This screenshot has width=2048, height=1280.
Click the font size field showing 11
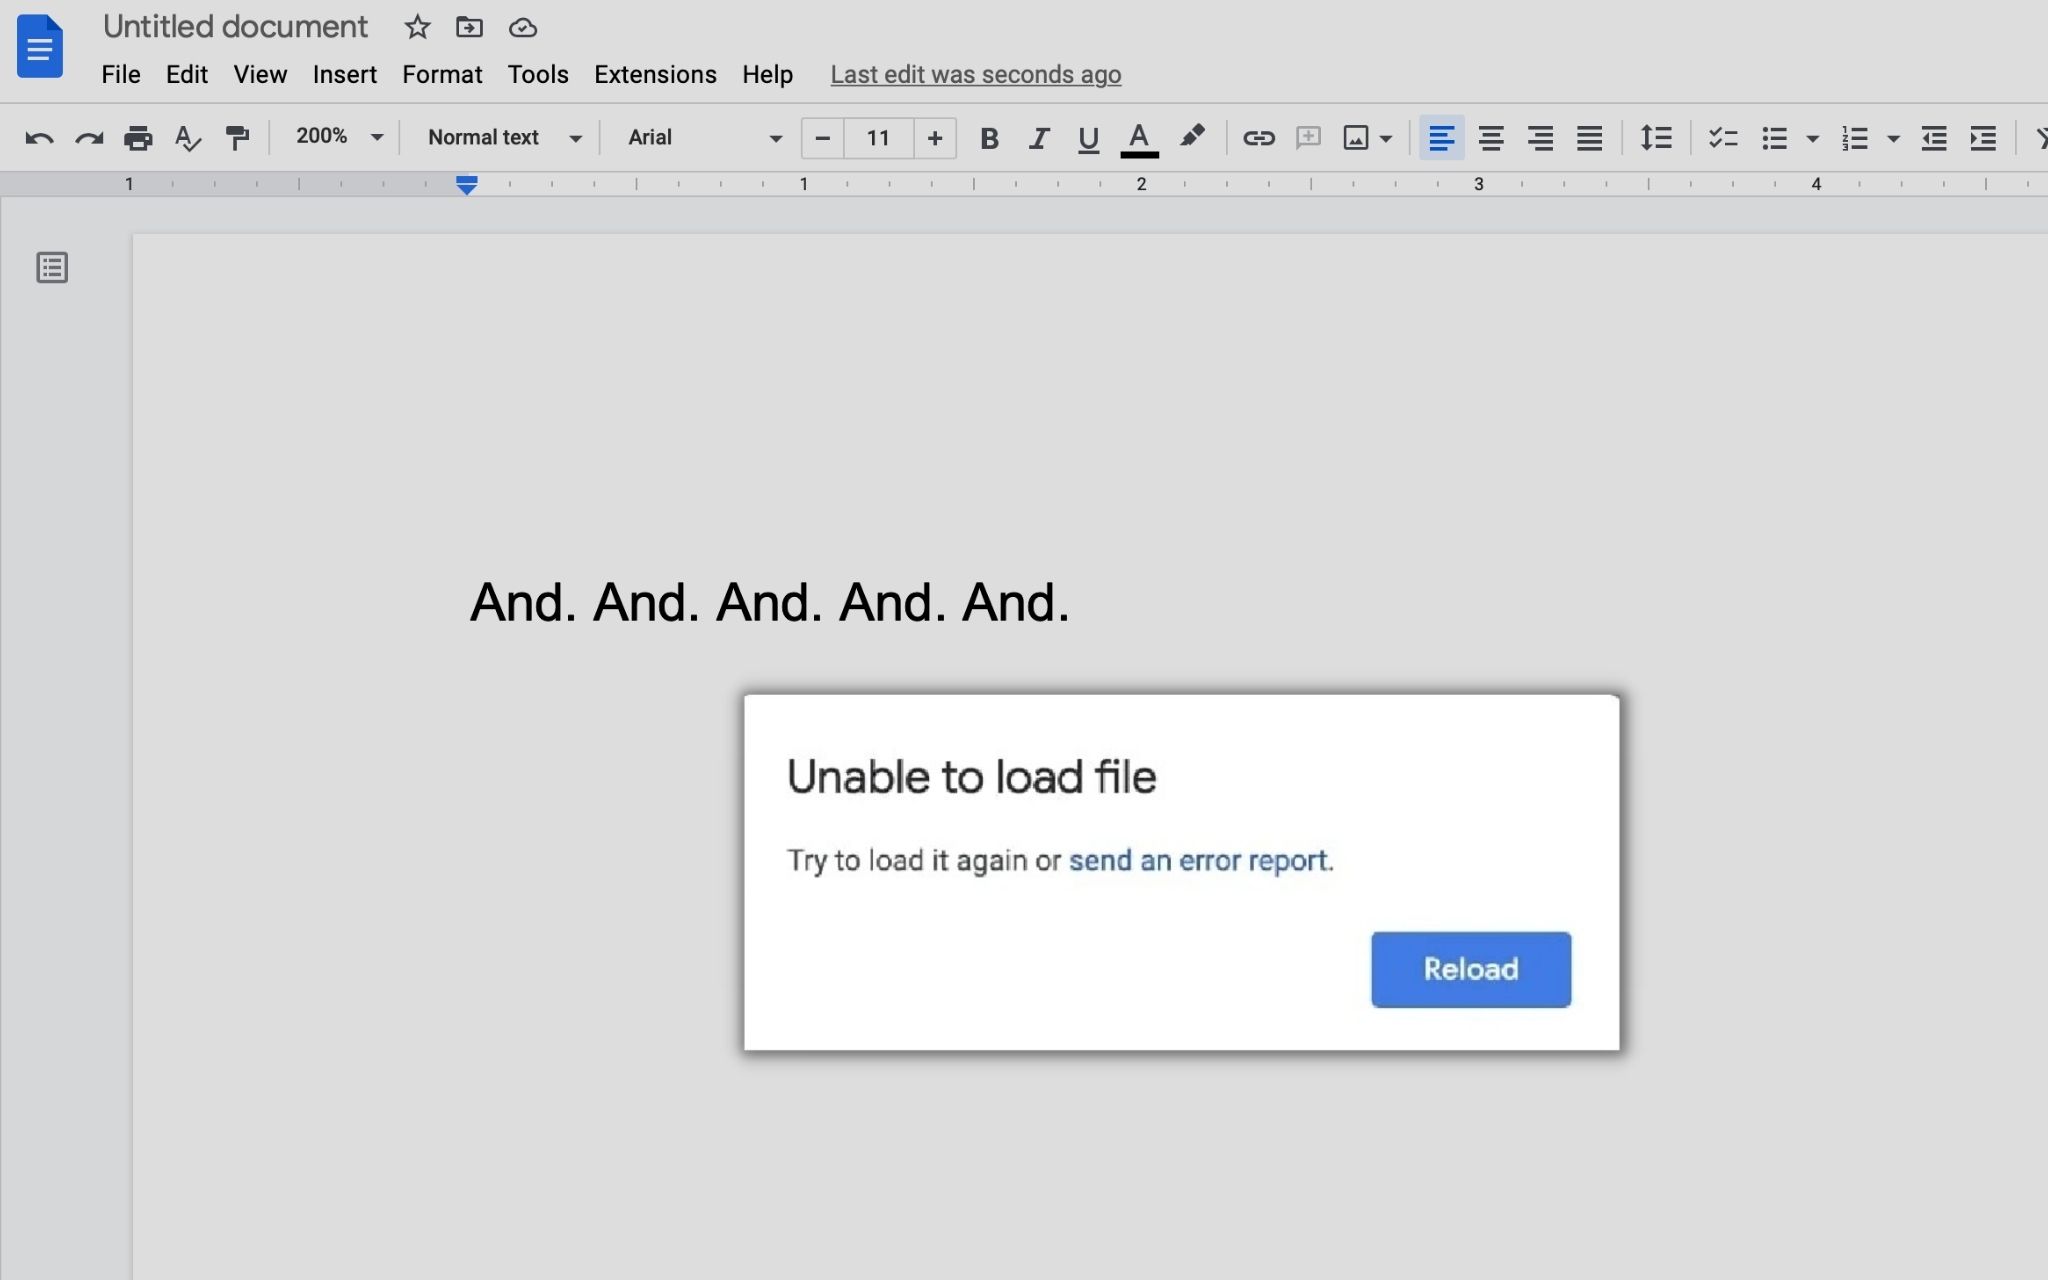coord(878,138)
